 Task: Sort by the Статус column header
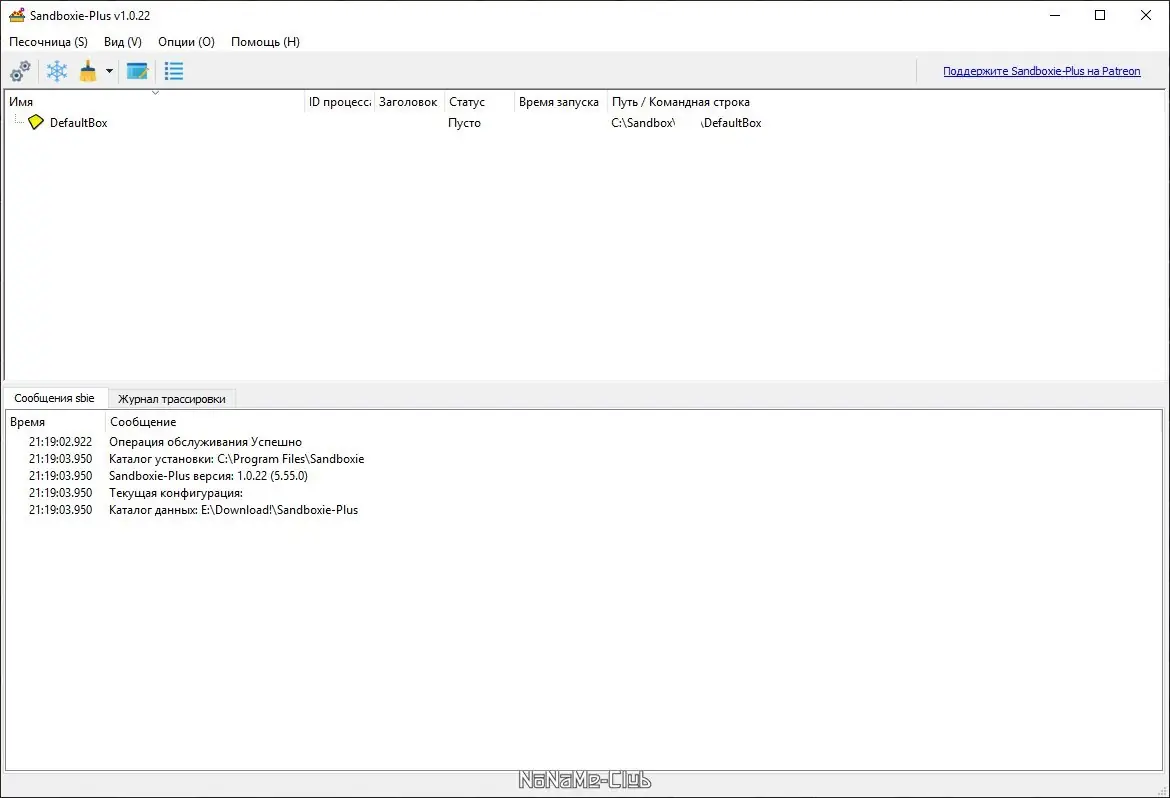click(x=479, y=102)
